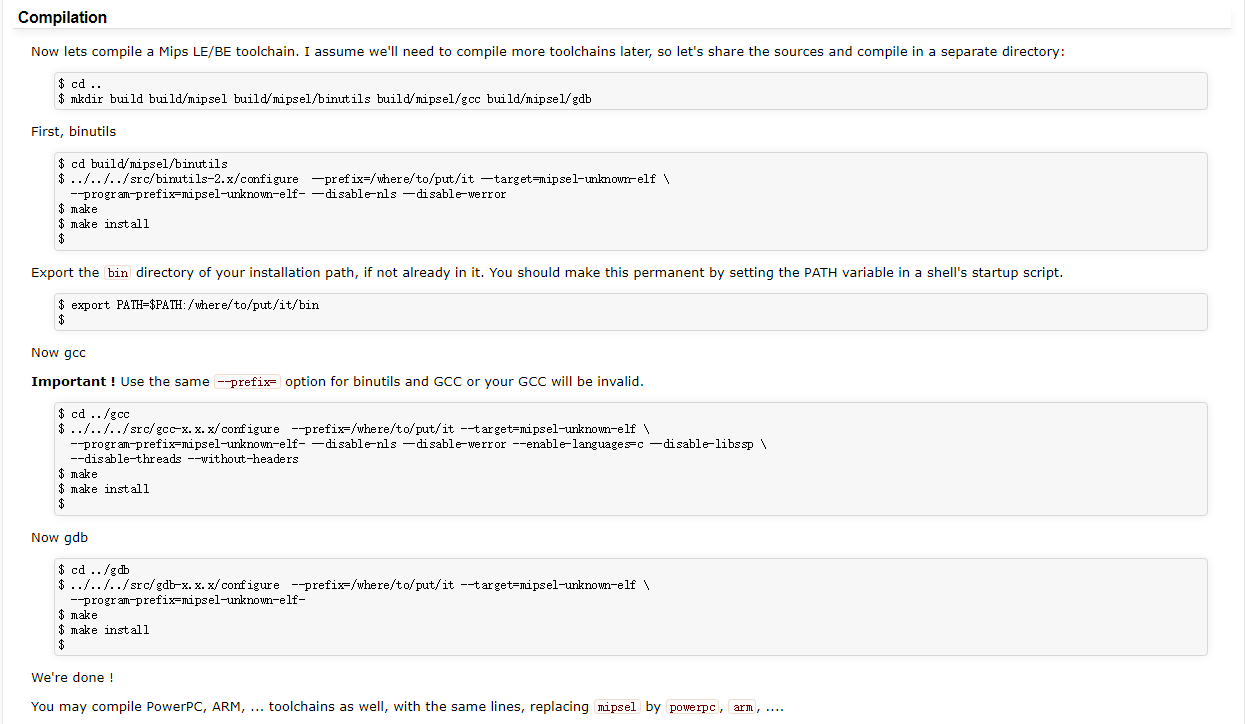The height and width of the screenshot is (724, 1245).
Task: Click the "--disable-nls --disable-werror" line in binutils block
Action: [288, 194]
